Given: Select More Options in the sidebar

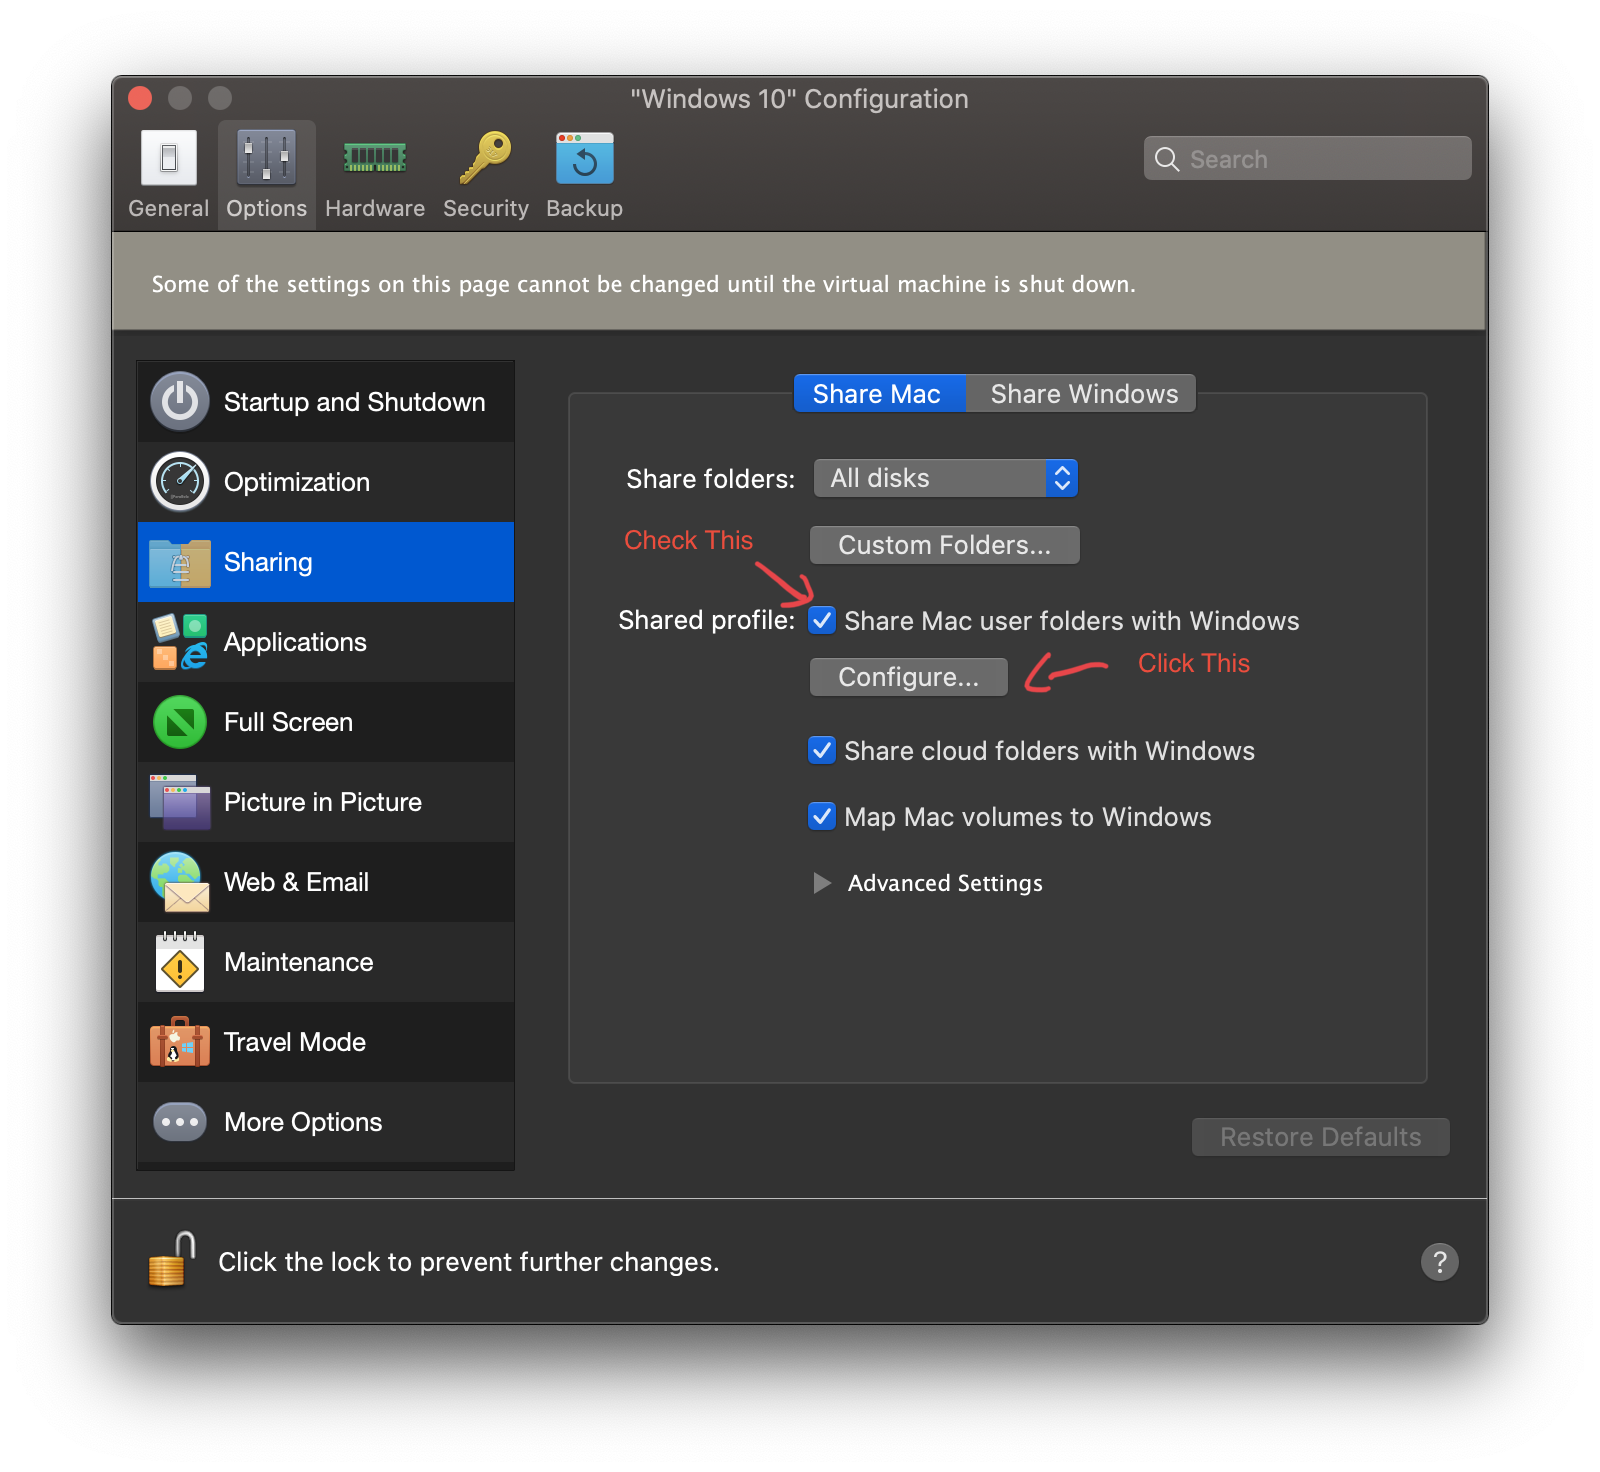Looking at the screenshot, I should [x=326, y=1122].
